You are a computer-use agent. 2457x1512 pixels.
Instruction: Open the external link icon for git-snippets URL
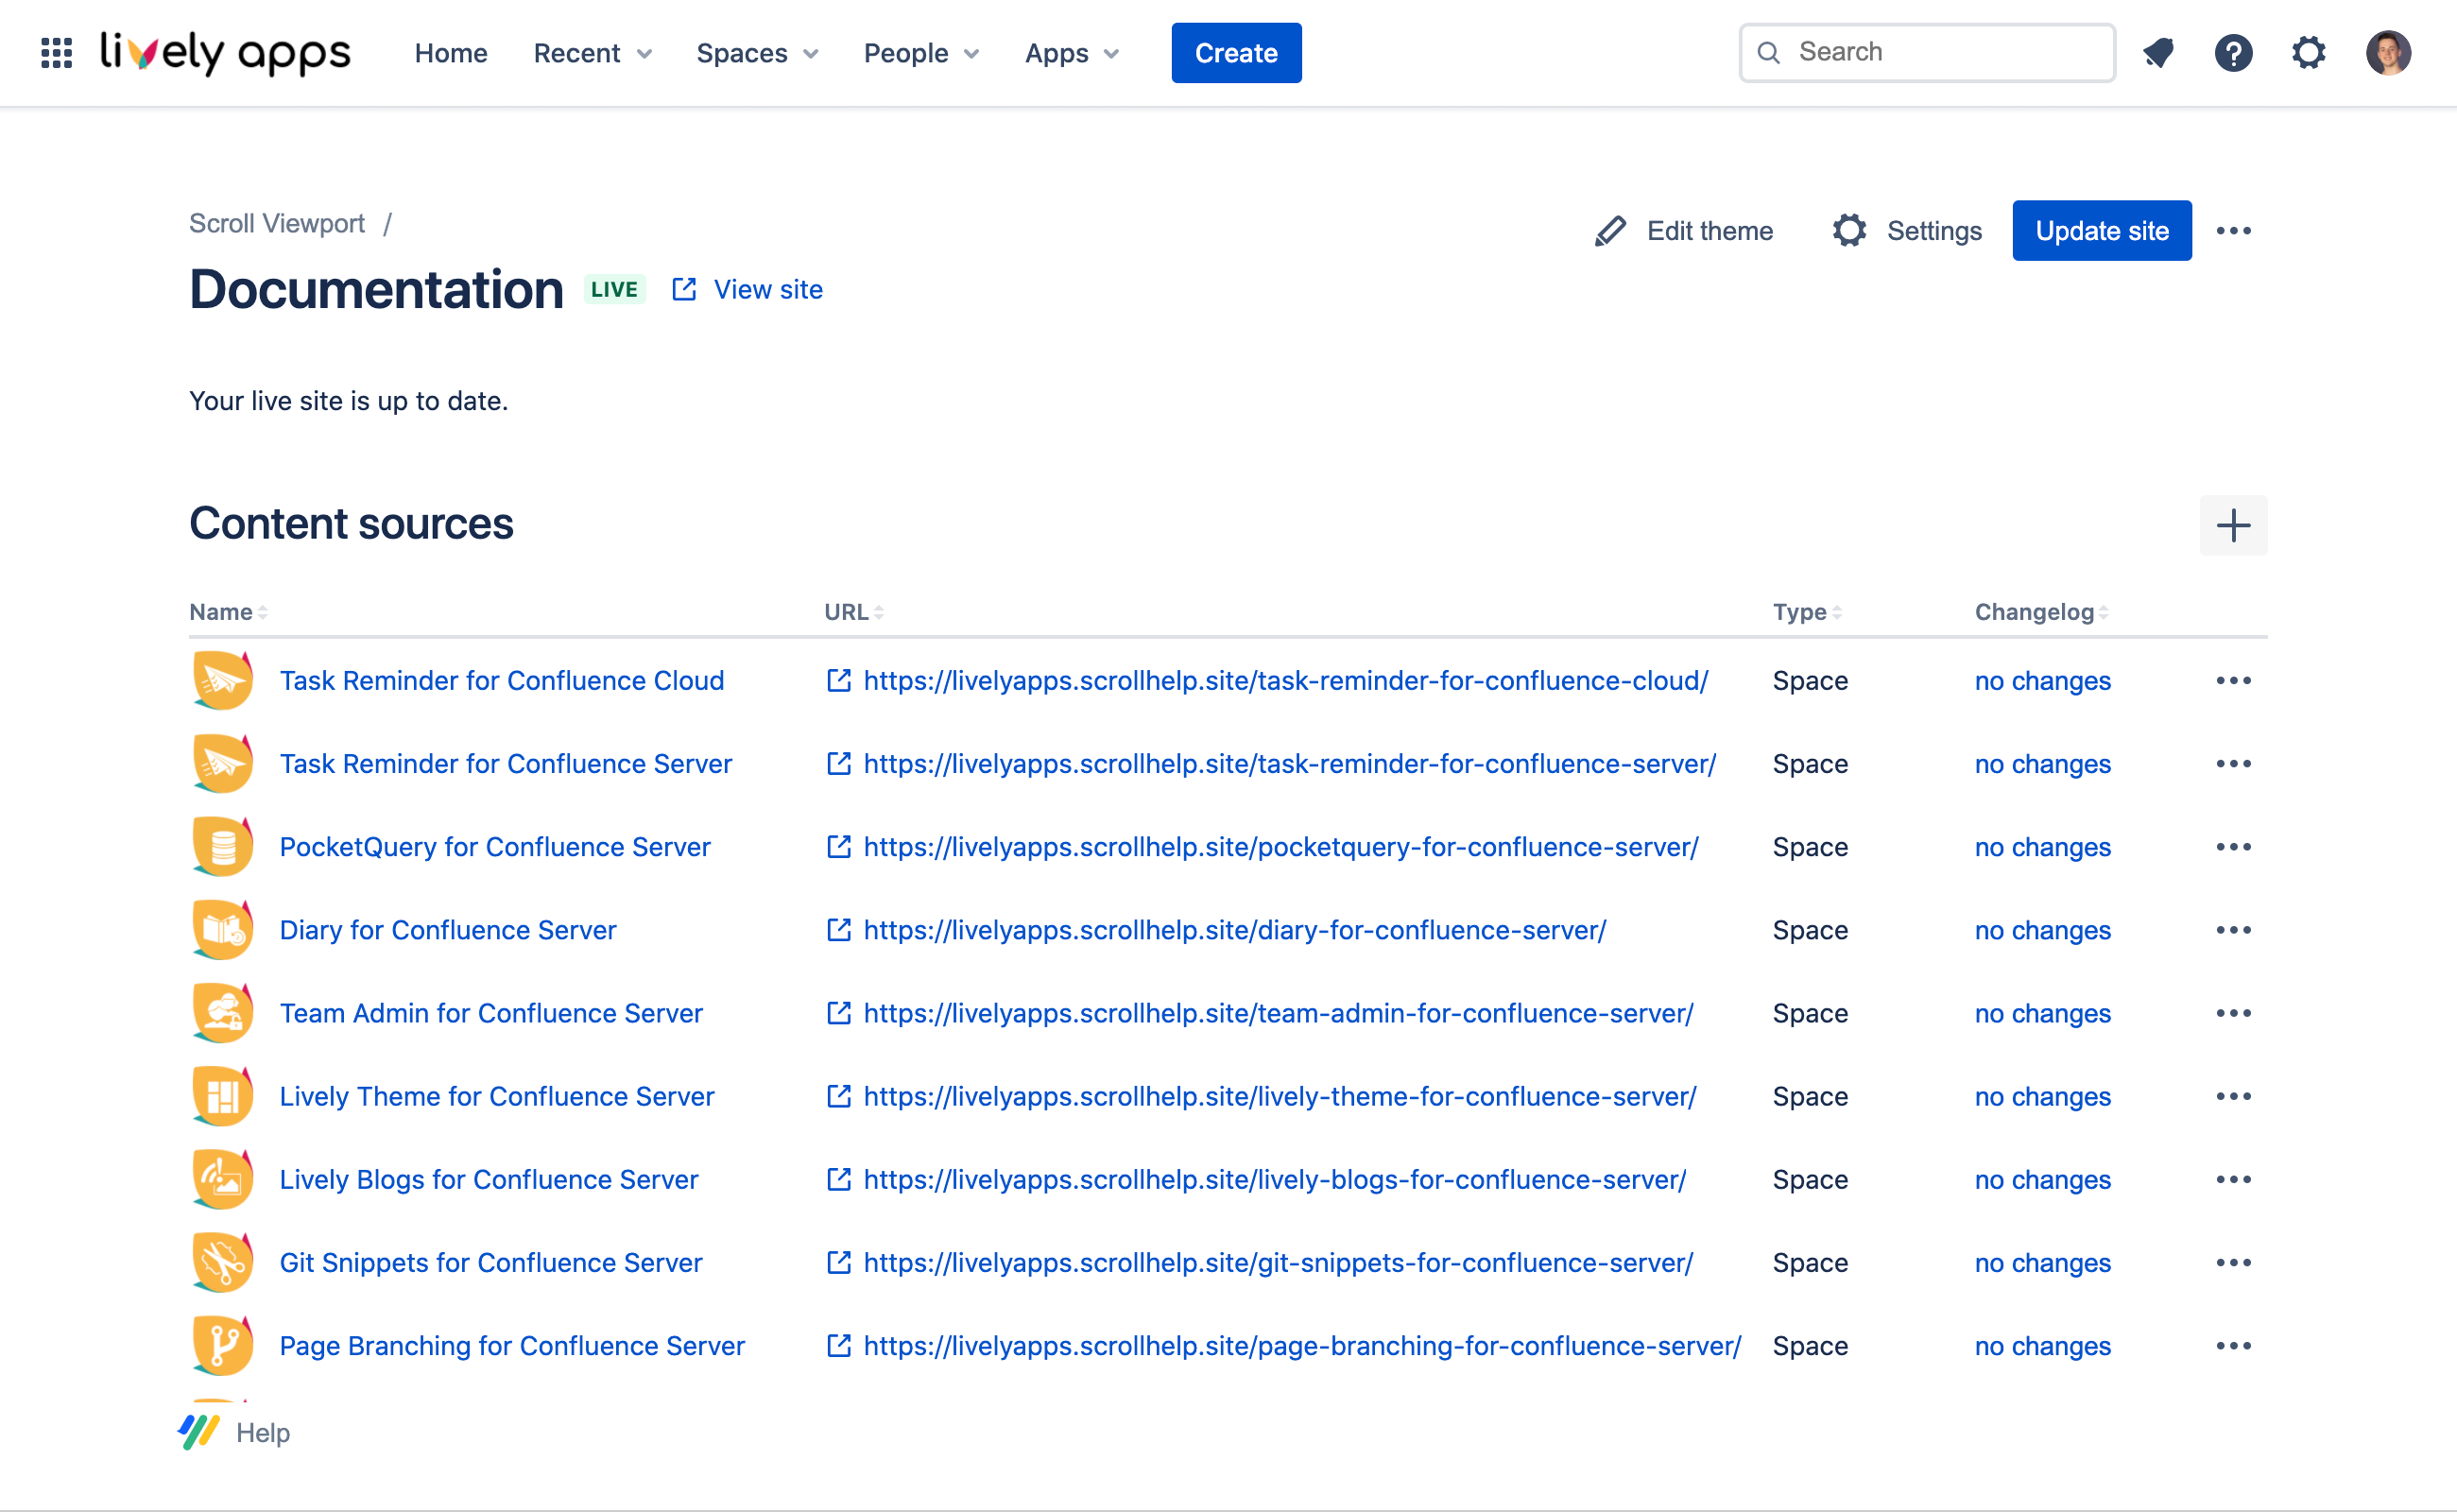point(838,1263)
